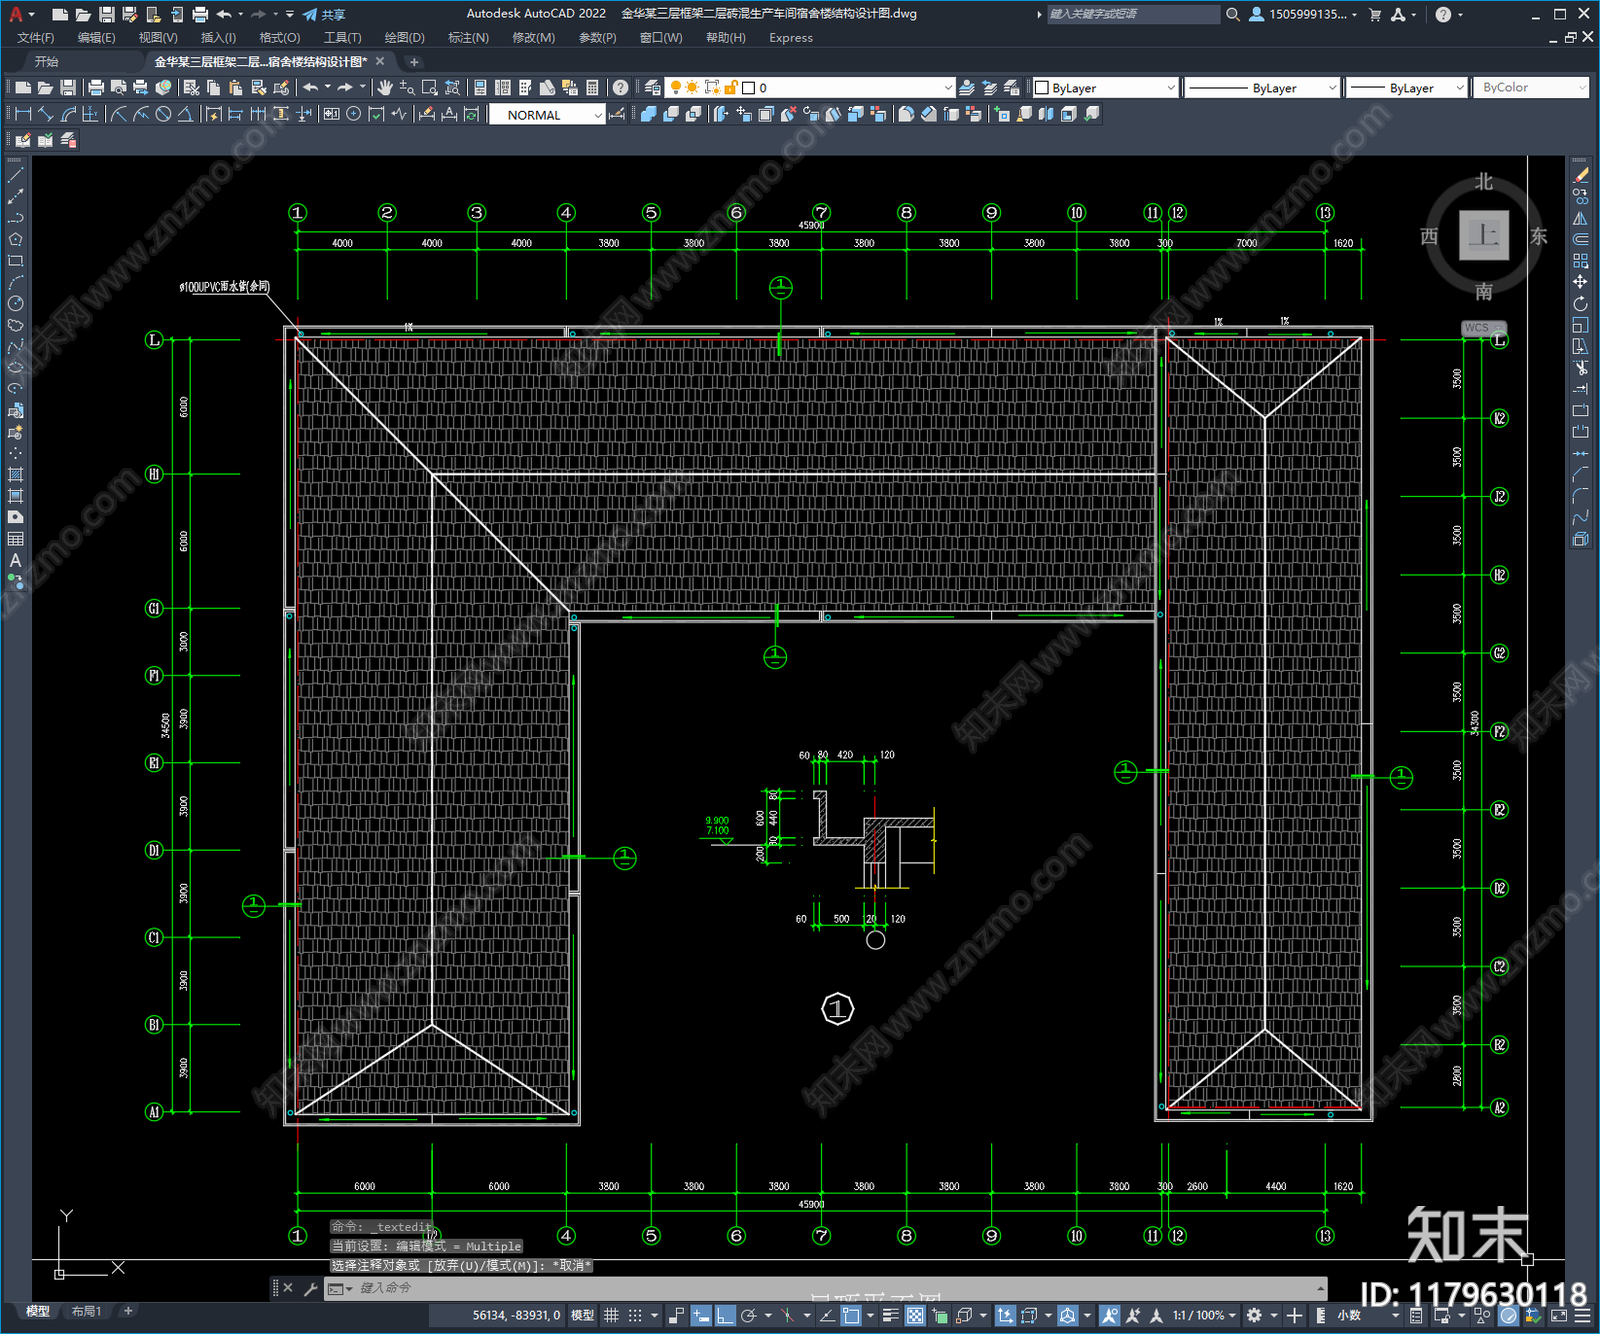Select the multiline Text tool (A)
1600x1334 pixels.
point(15,560)
